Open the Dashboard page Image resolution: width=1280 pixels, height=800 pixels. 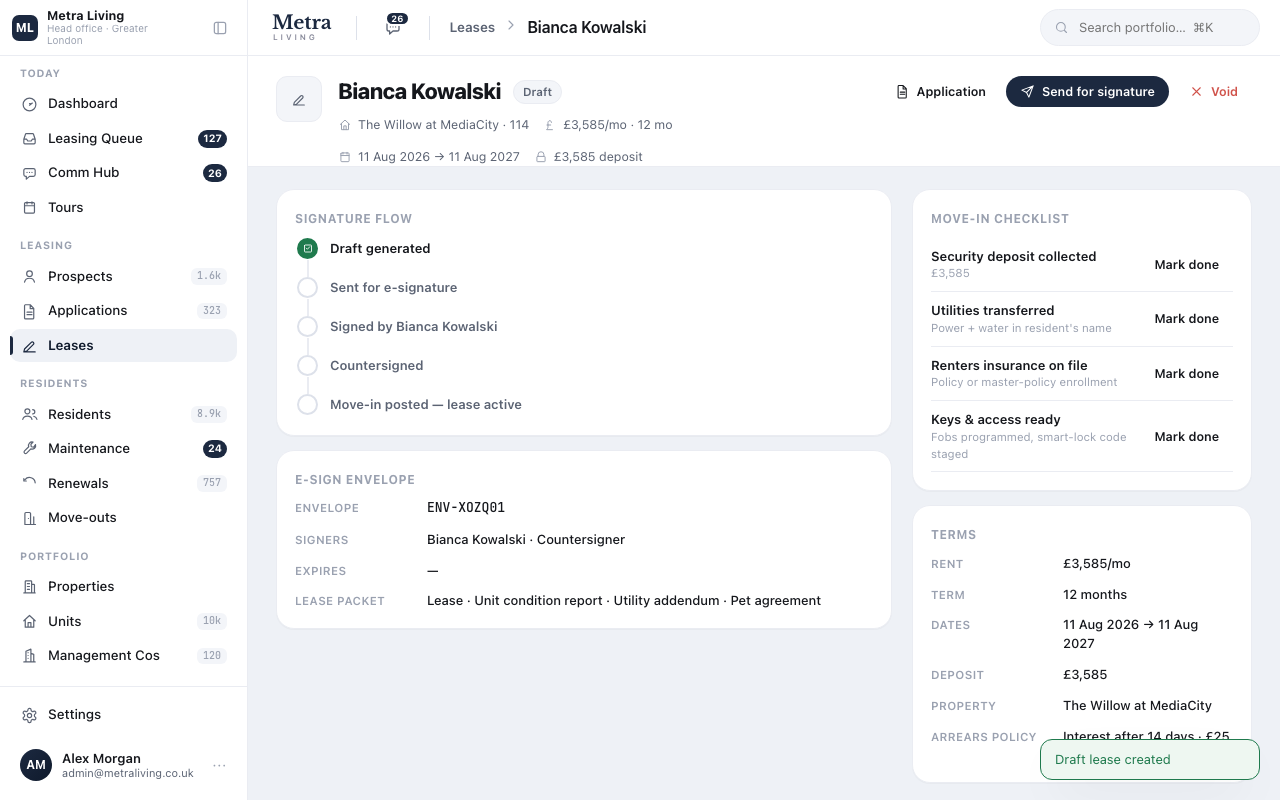[x=123, y=104]
